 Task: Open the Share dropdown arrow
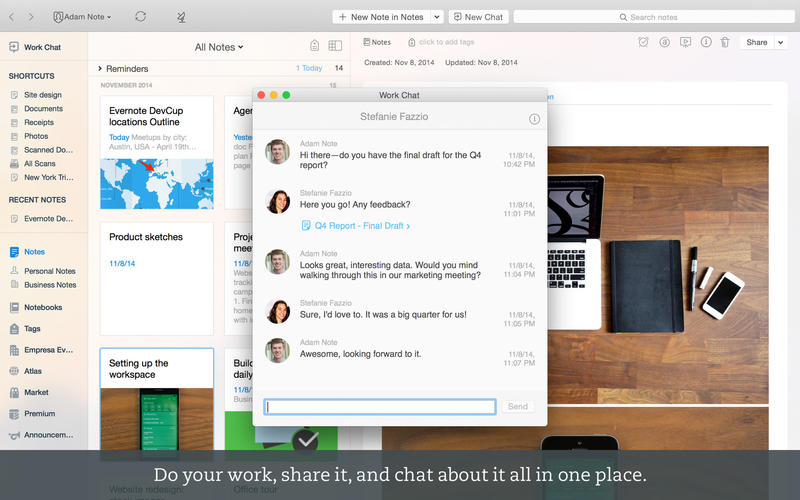click(781, 42)
